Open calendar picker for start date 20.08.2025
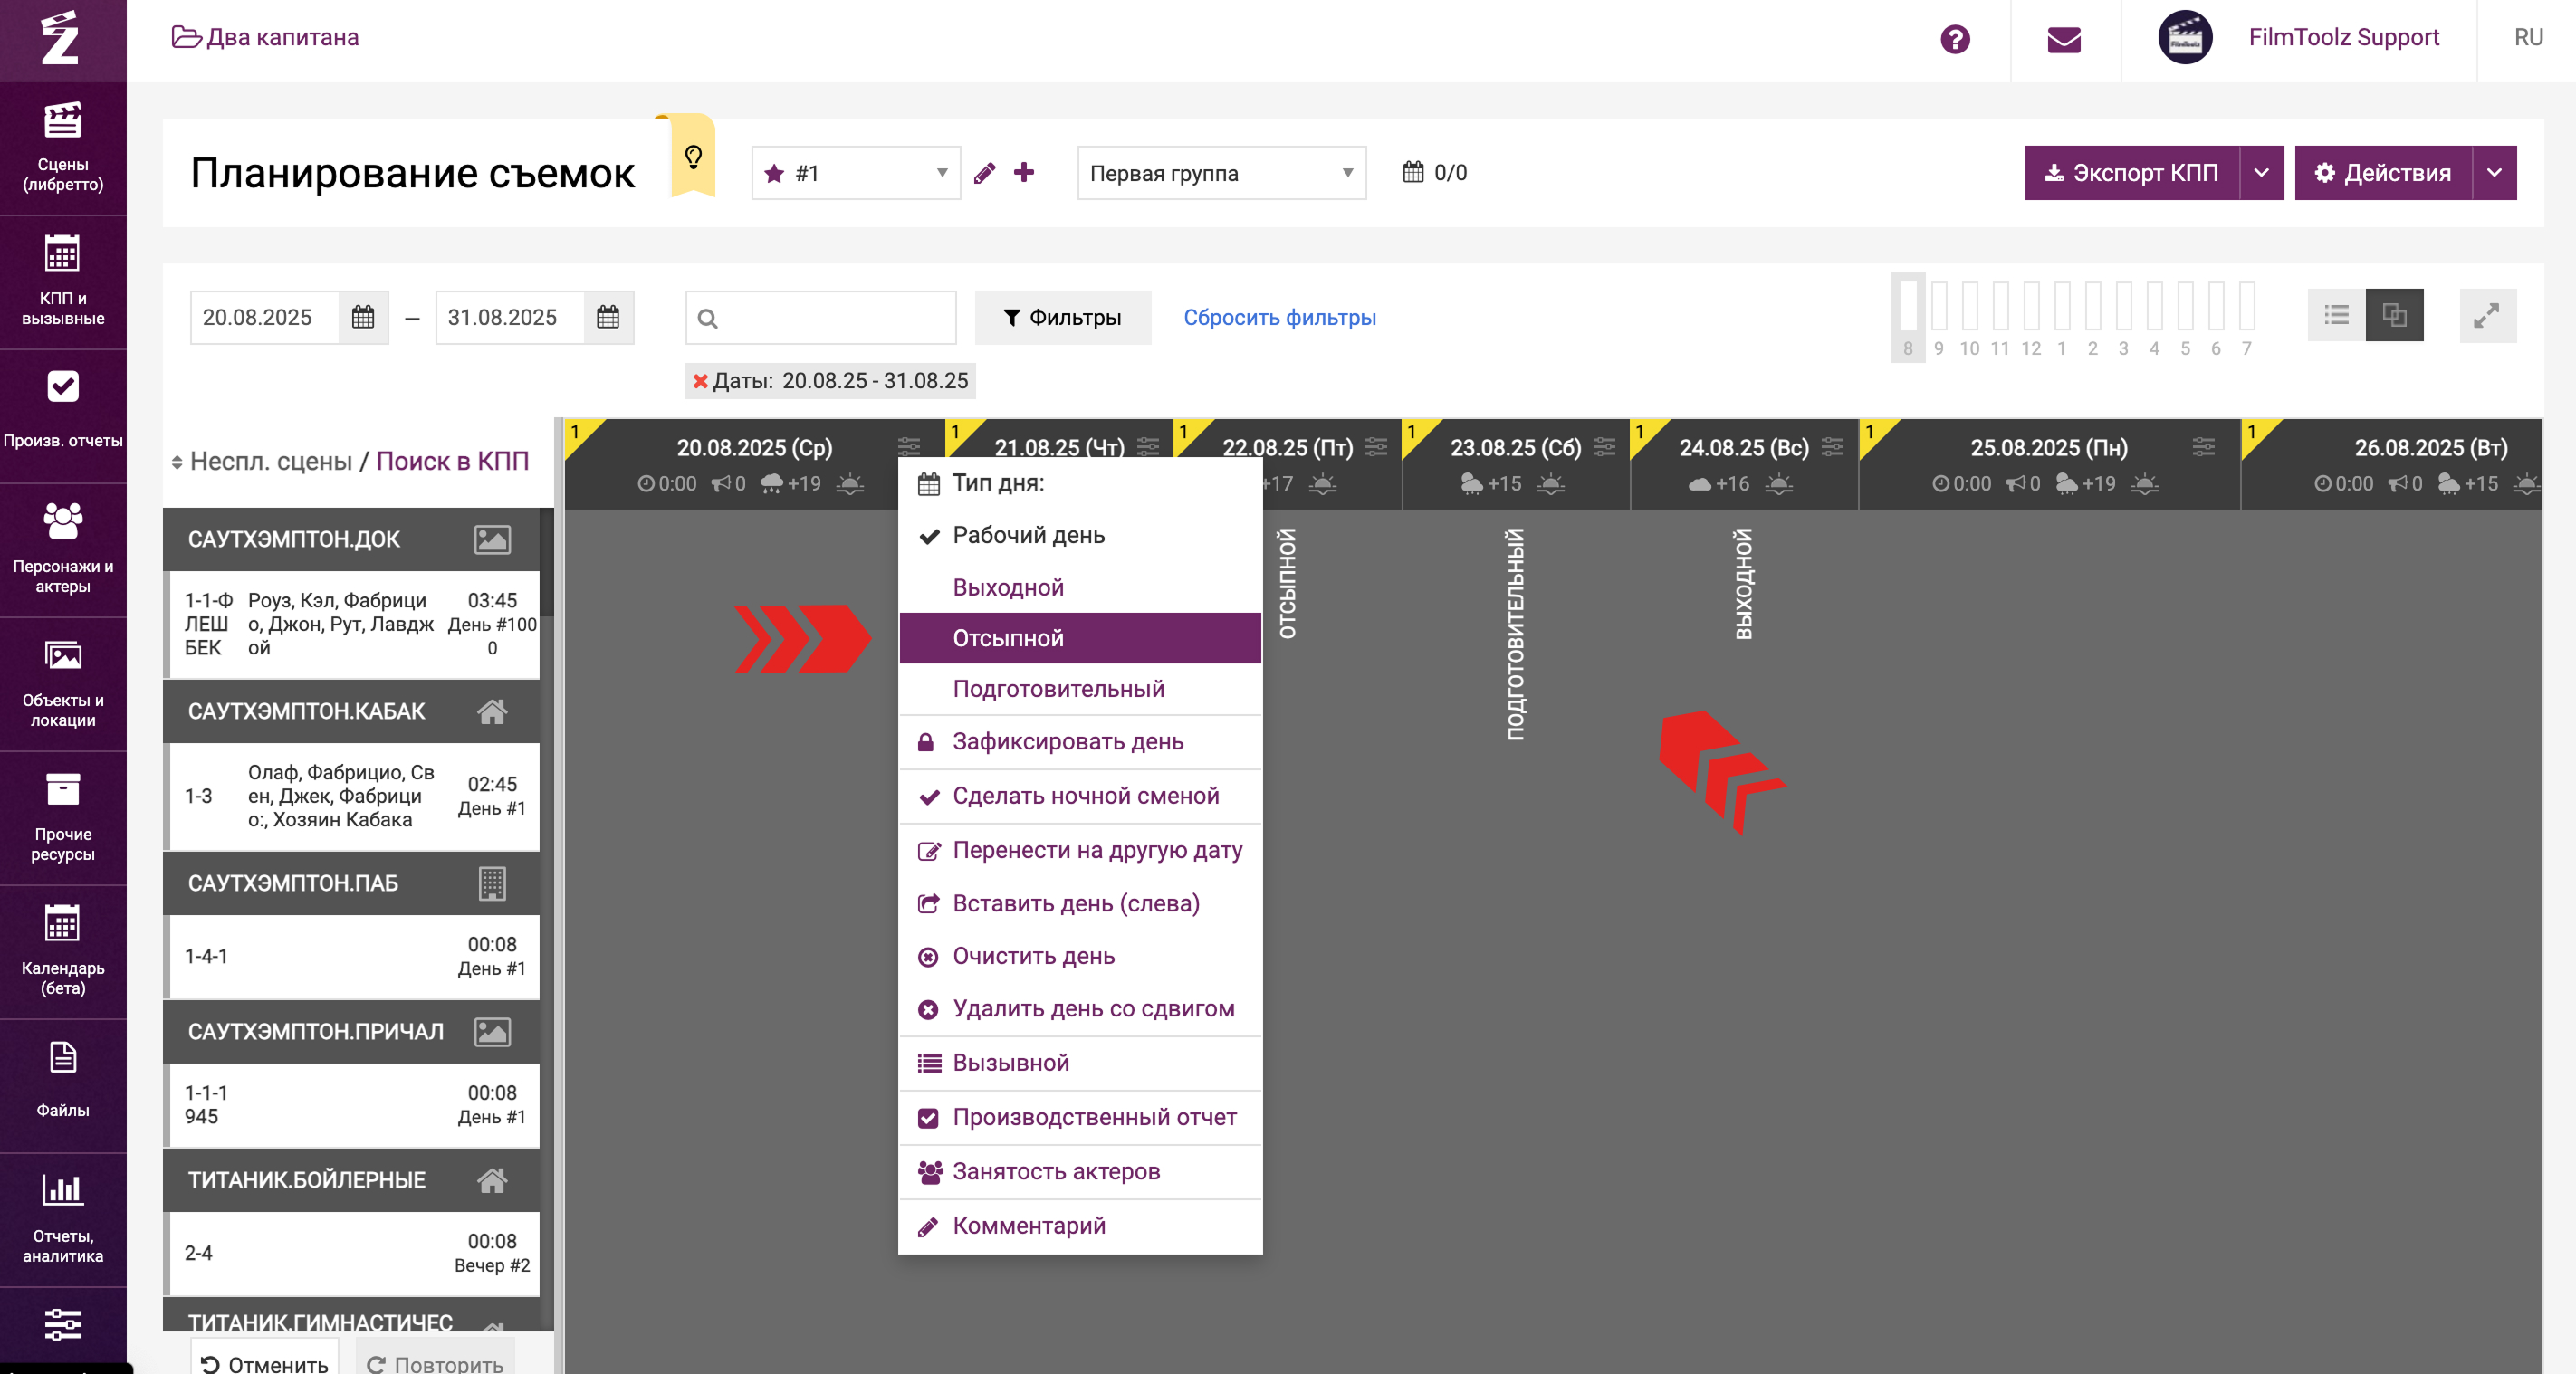 363,317
